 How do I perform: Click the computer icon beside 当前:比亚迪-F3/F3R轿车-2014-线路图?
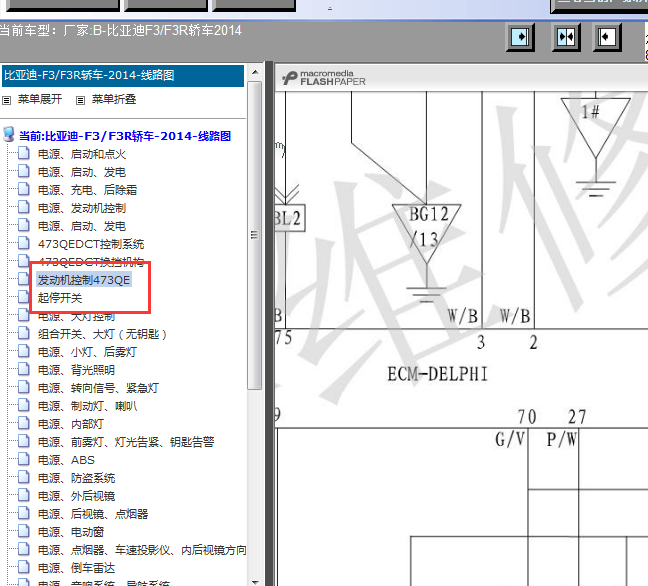(x=9, y=135)
